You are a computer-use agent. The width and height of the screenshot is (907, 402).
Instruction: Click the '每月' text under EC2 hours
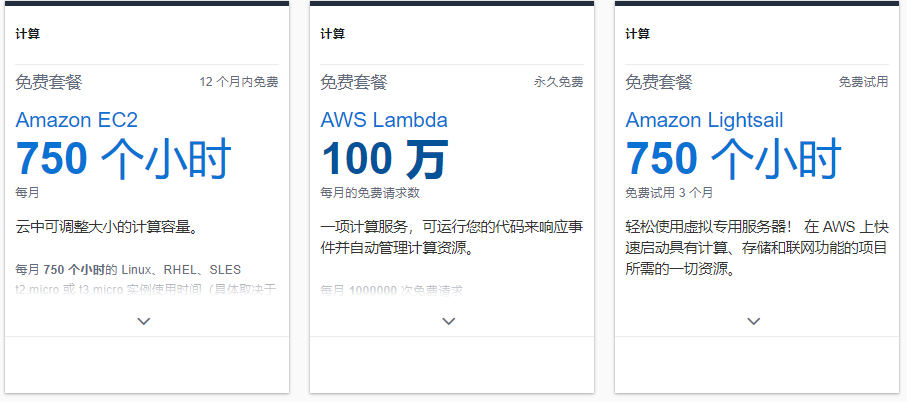coord(27,193)
